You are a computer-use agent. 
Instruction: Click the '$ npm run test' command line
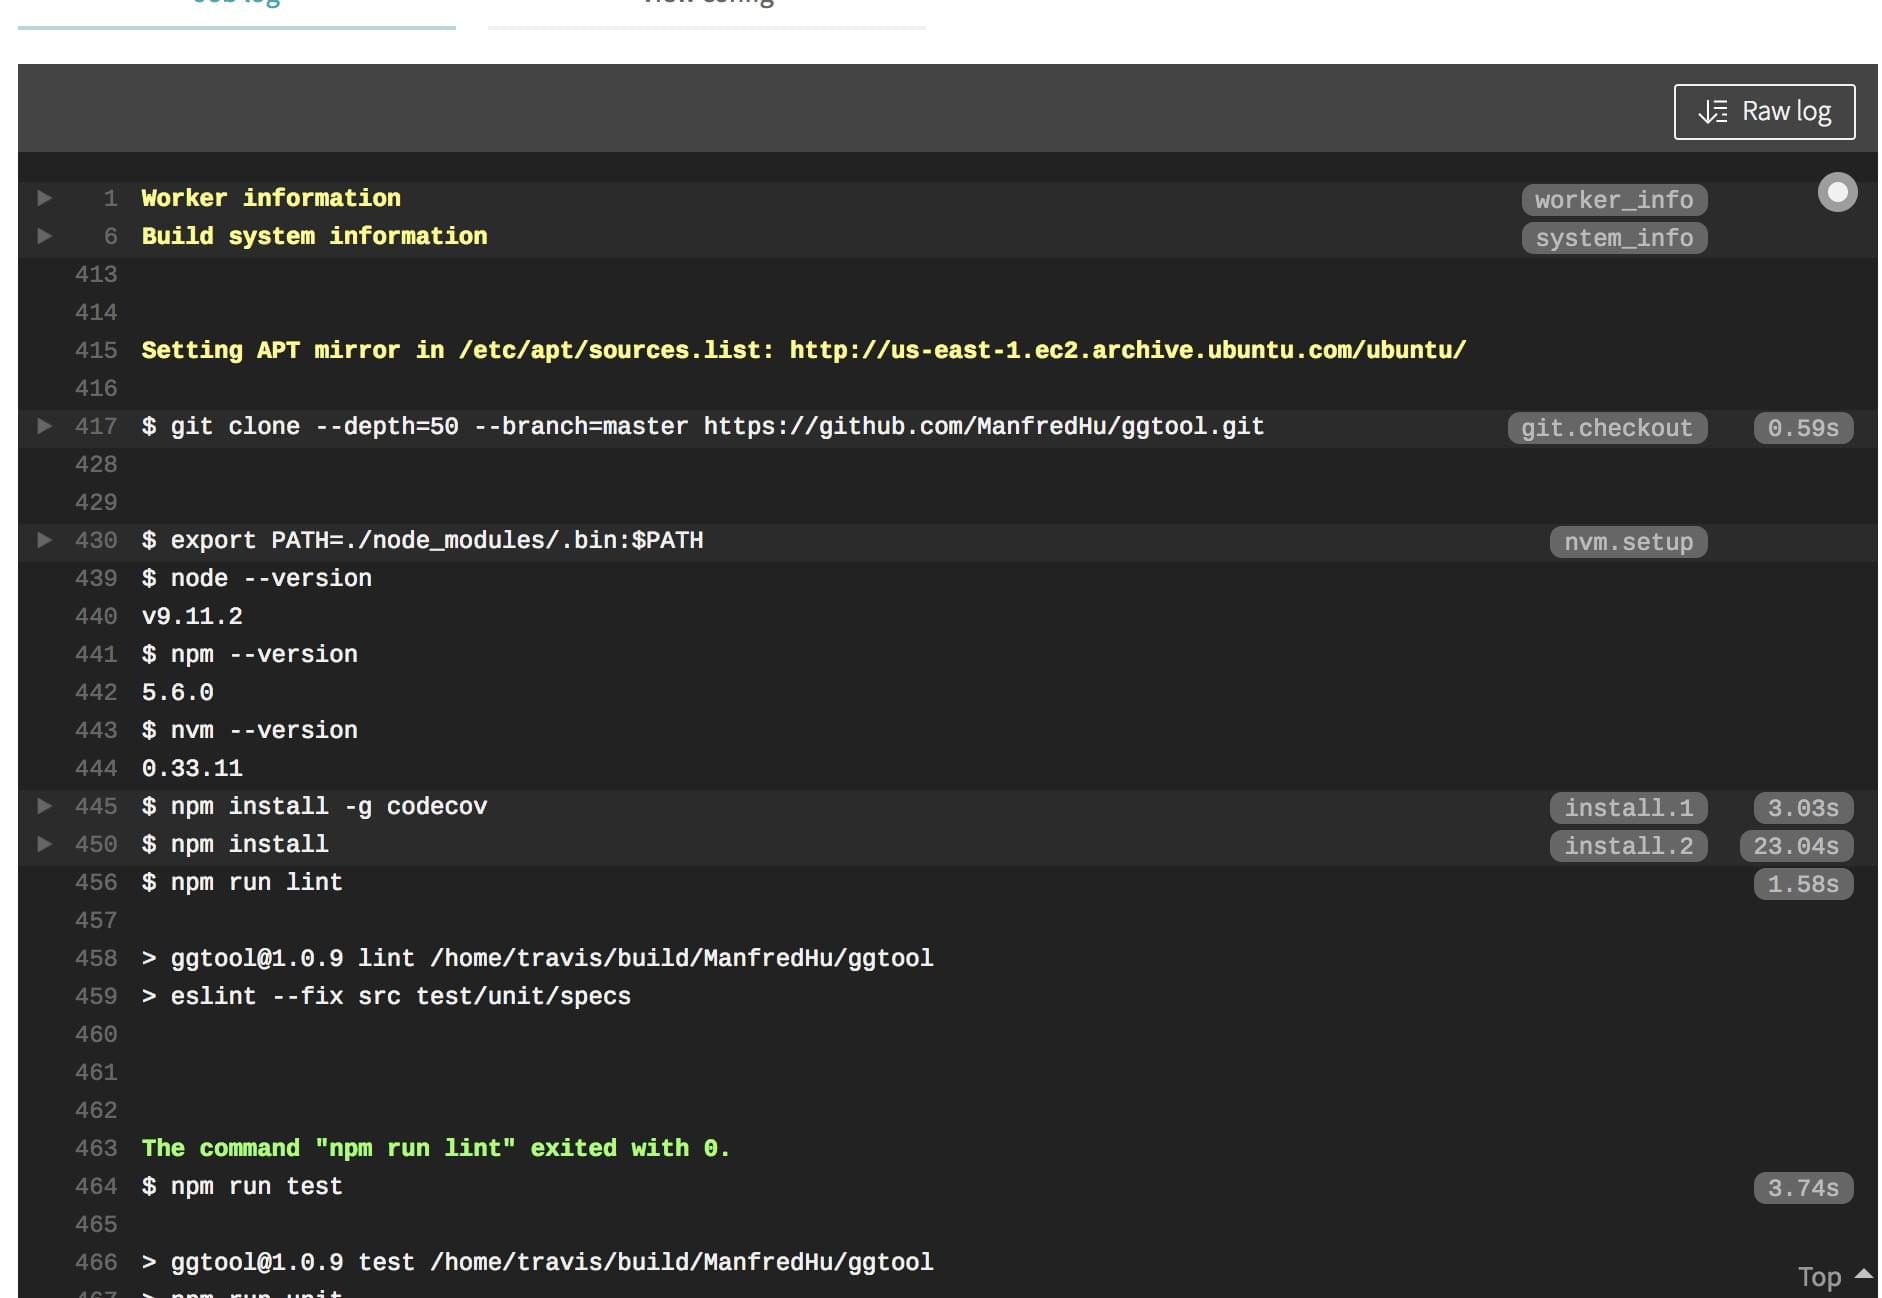tap(242, 1186)
